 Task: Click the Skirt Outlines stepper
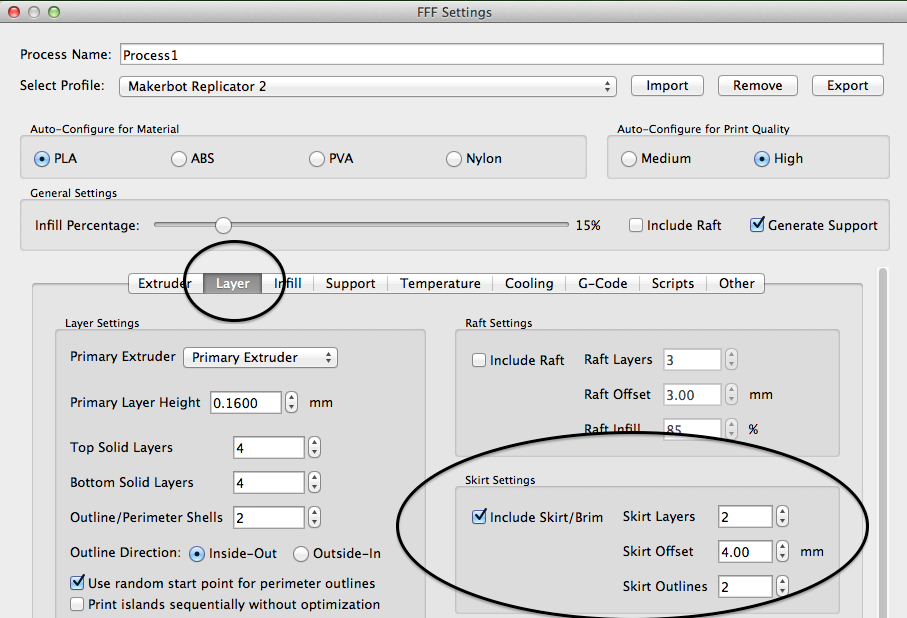click(782, 586)
